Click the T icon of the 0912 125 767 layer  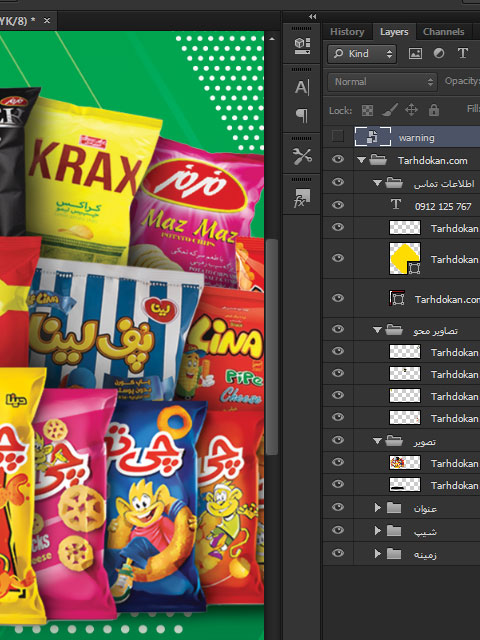pyautogui.click(x=396, y=204)
